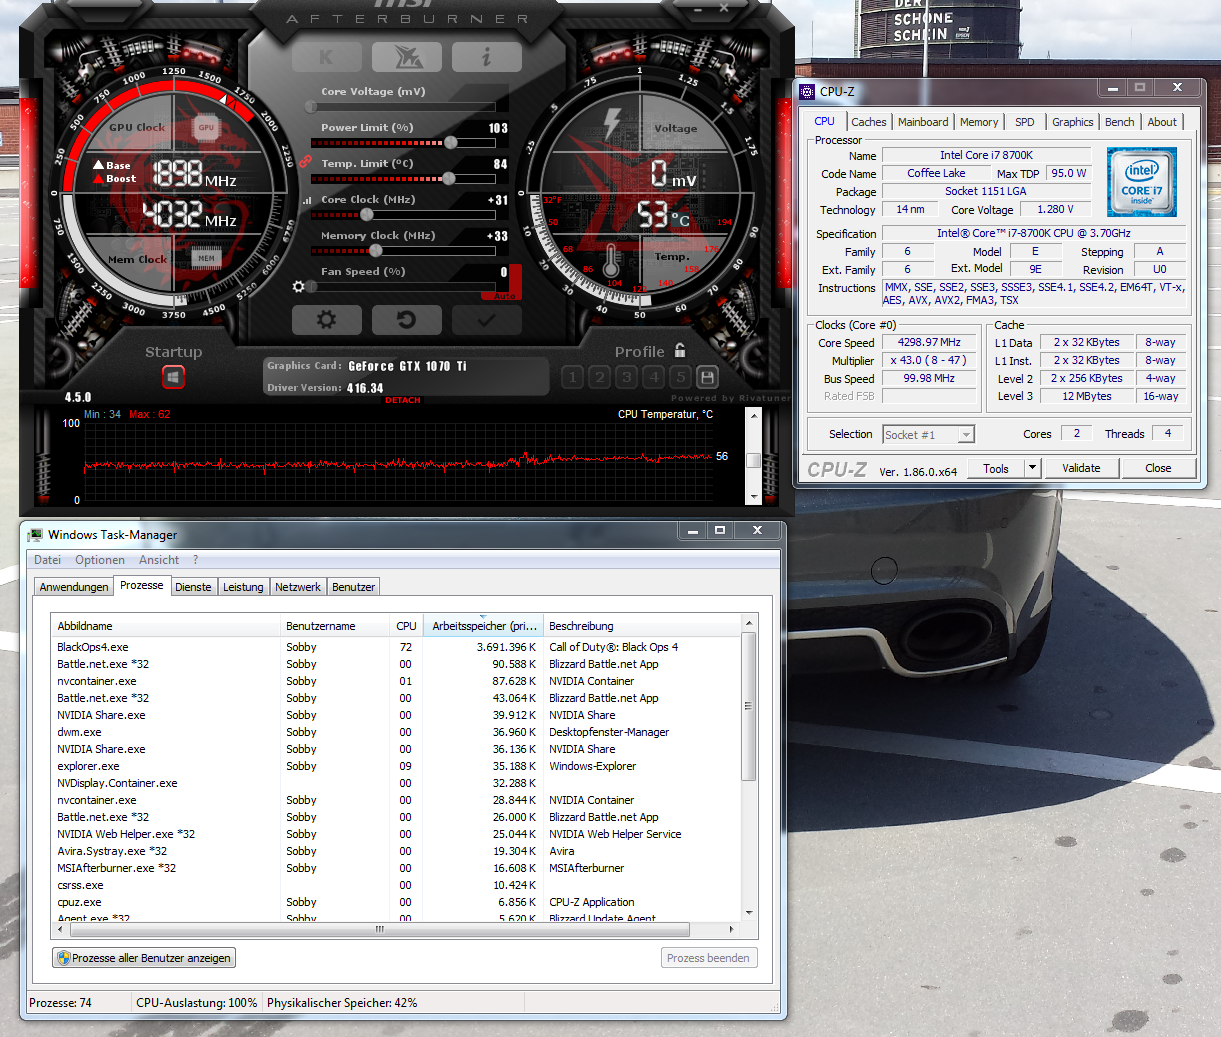Open the ? help menu in Task-Manager
The image size is (1221, 1037).
[196, 560]
